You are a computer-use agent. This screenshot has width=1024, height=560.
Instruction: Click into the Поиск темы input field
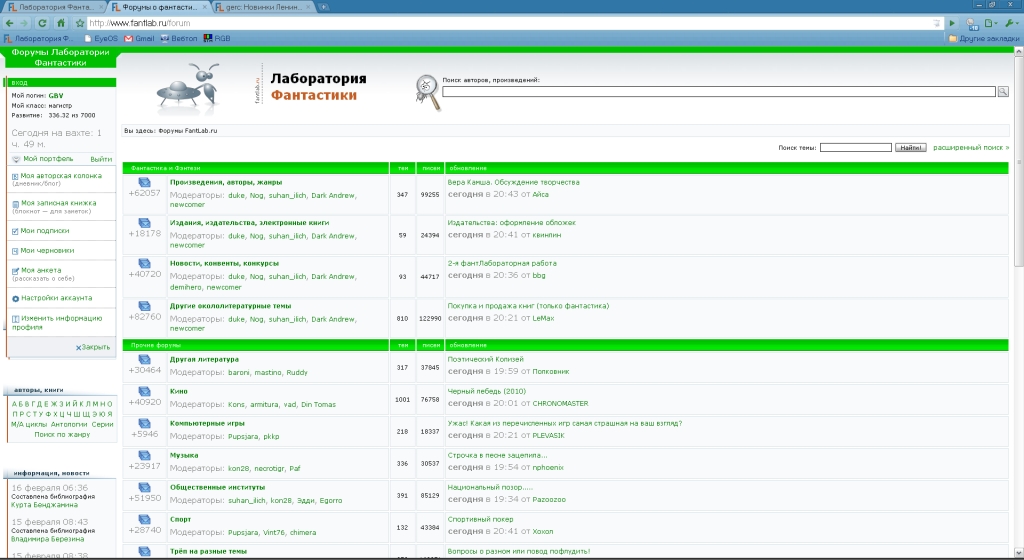(855, 148)
